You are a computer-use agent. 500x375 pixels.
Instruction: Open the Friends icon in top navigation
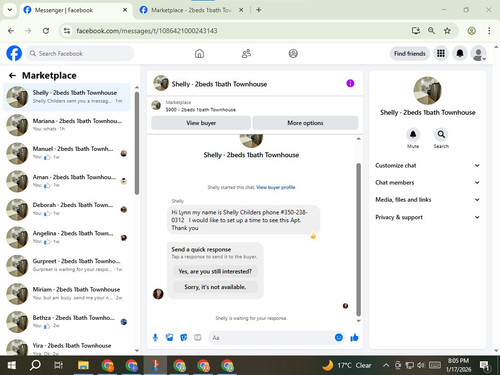tap(246, 53)
